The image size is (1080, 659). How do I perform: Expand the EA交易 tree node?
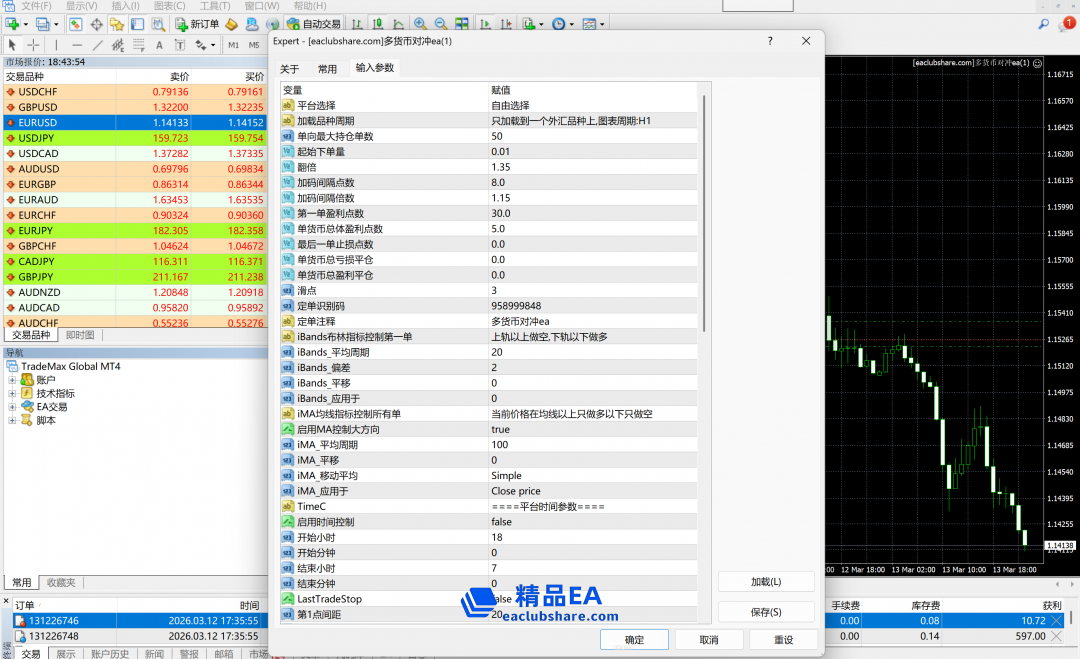[13, 407]
